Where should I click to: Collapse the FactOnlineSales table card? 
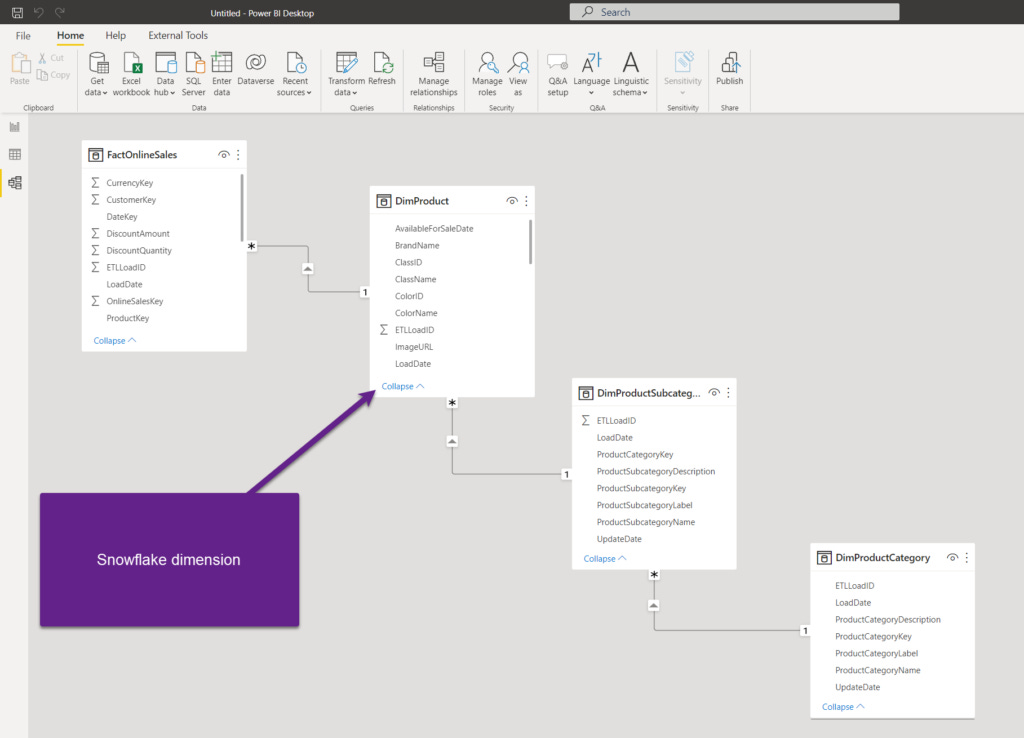coord(115,340)
